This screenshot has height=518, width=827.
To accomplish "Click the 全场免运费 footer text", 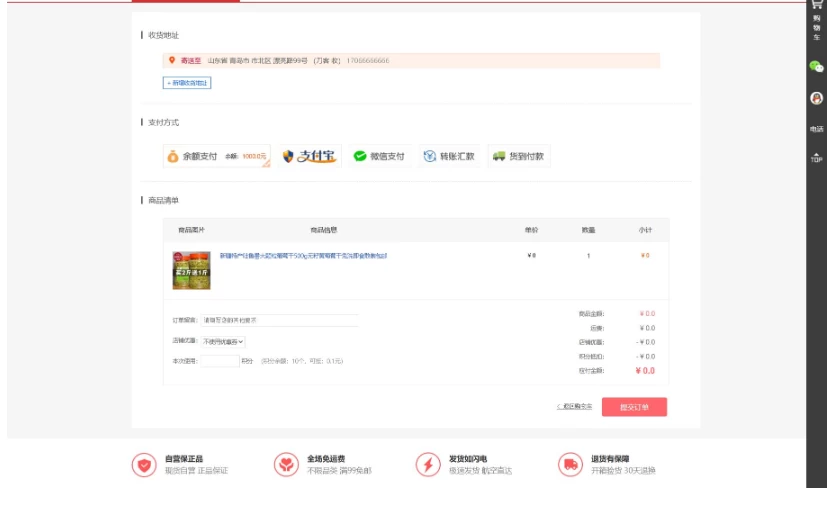I will click(326, 459).
